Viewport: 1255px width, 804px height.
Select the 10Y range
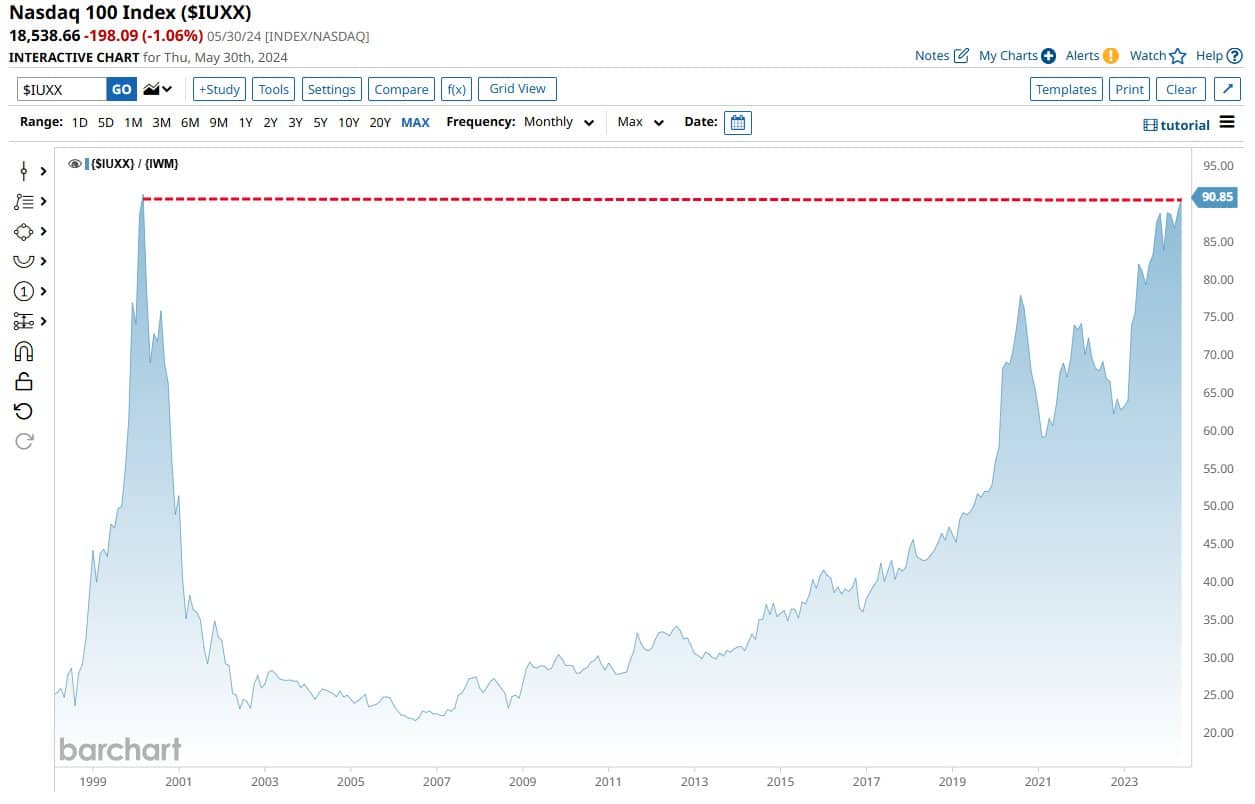click(348, 122)
